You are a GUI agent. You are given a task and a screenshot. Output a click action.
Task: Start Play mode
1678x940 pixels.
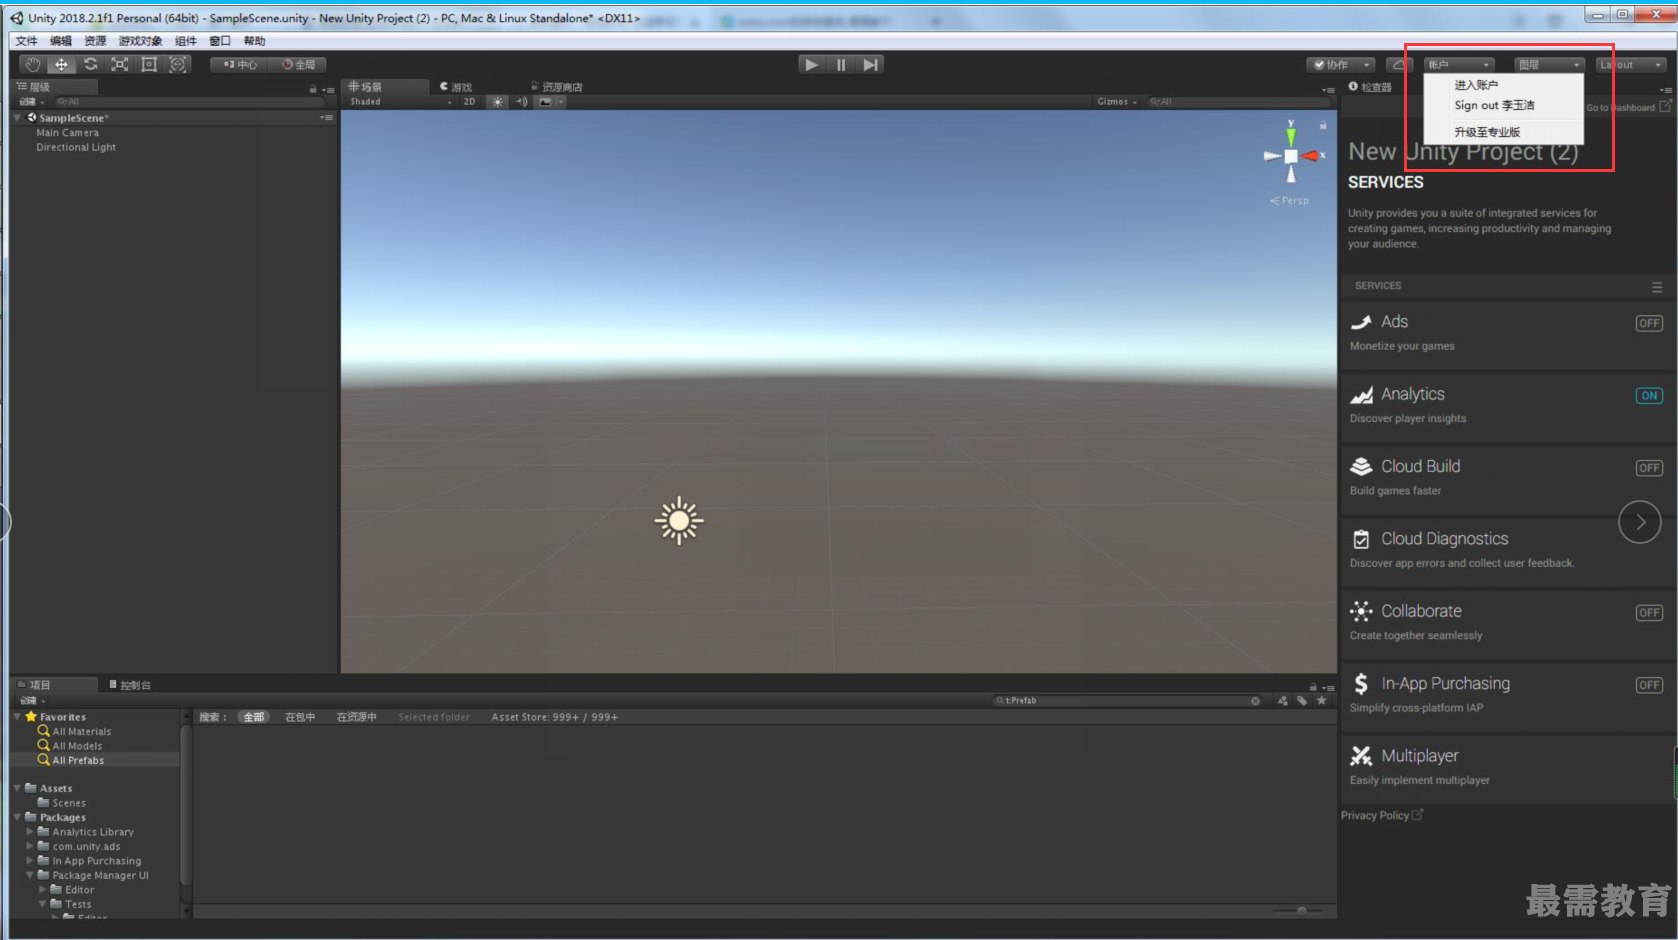coord(812,64)
